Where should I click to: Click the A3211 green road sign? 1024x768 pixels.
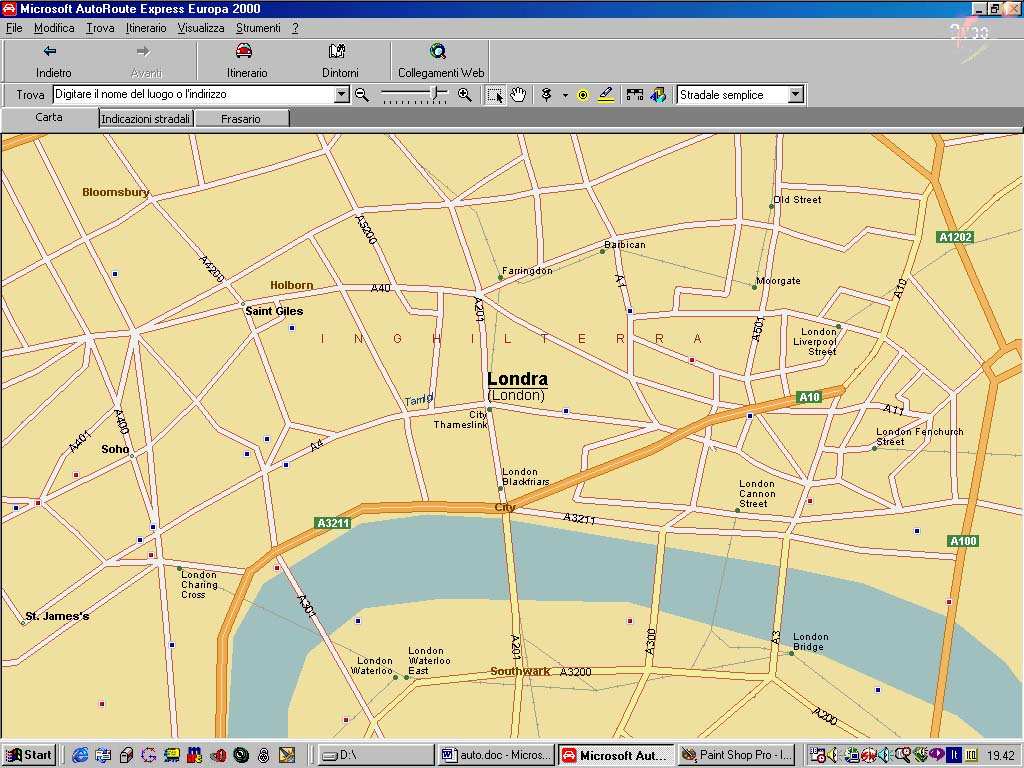tap(333, 523)
